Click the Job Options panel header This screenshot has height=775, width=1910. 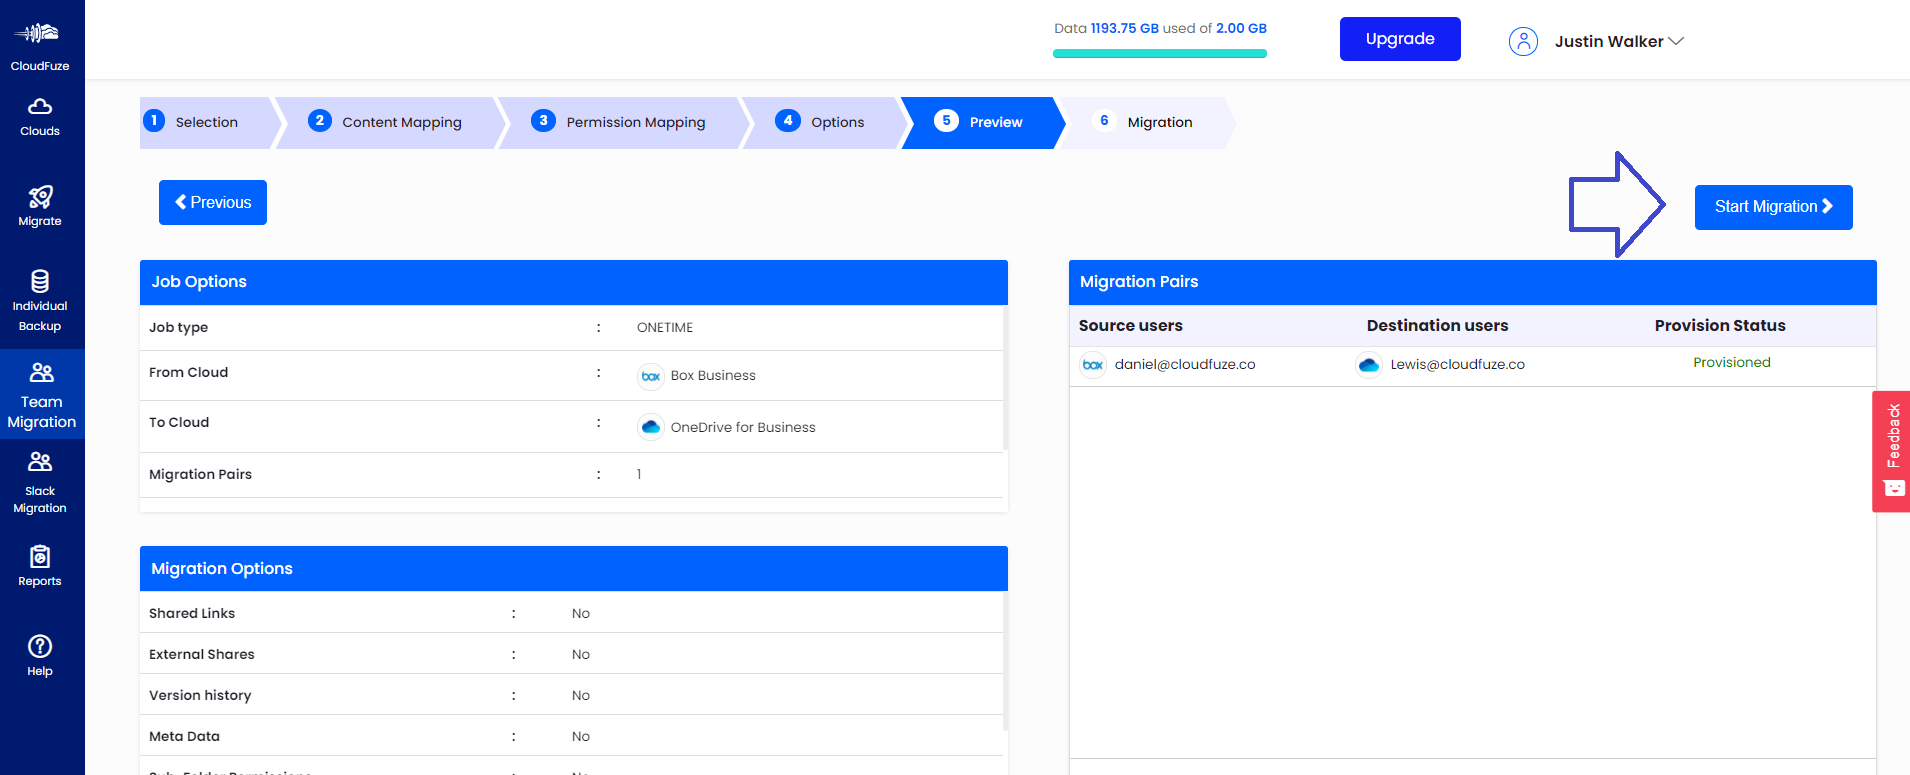(574, 282)
